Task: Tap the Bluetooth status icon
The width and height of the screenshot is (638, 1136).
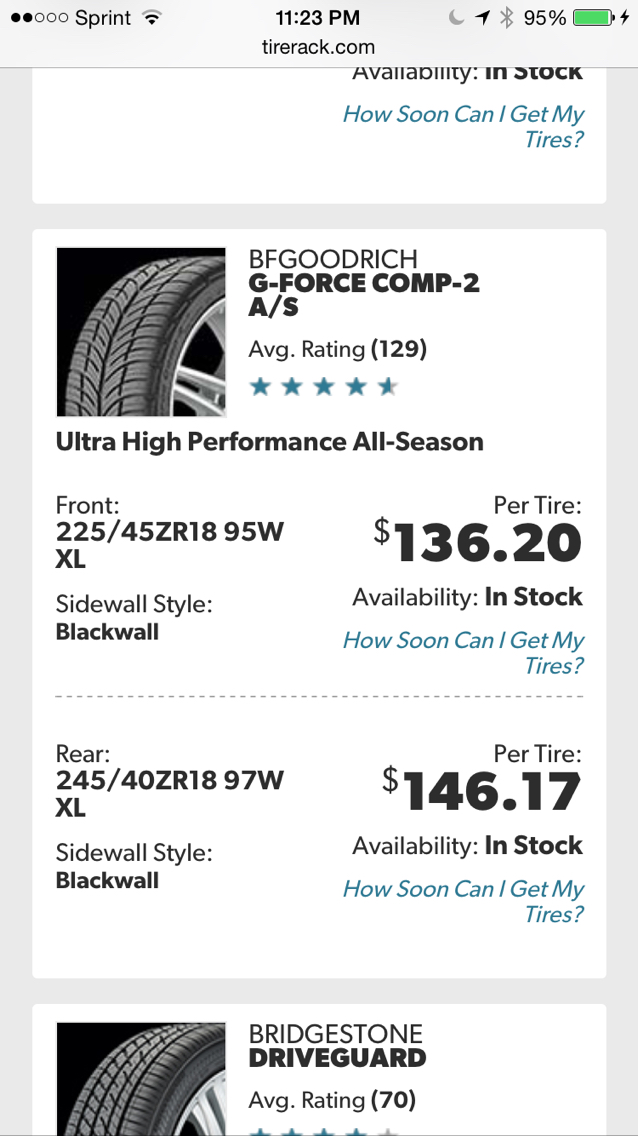Action: (x=507, y=18)
